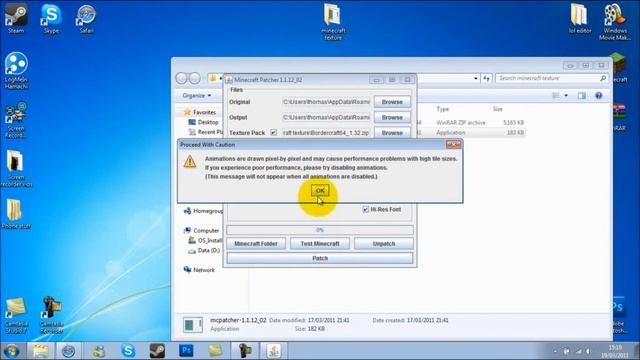640x360 pixels.
Task: Select Desktop in the navigation pane
Action: [x=203, y=122]
